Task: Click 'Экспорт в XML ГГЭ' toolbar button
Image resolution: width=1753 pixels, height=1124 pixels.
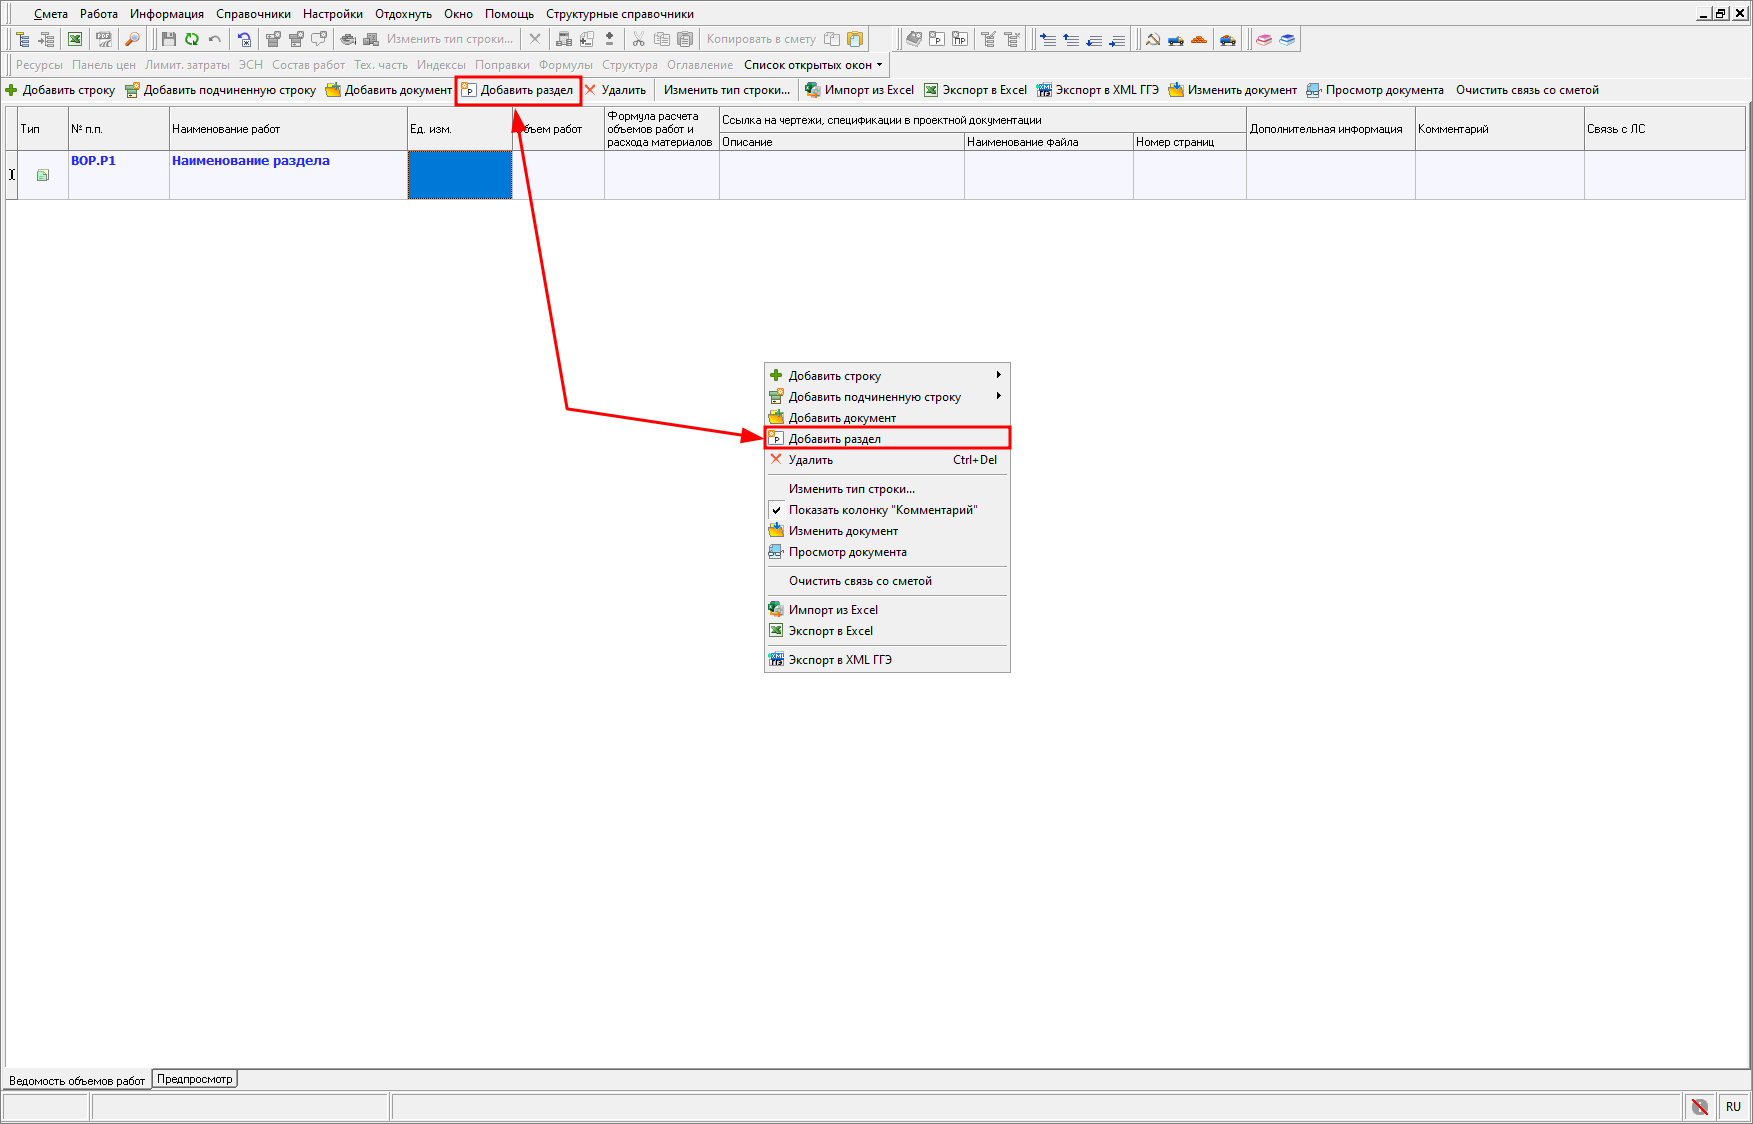Action: point(1097,90)
